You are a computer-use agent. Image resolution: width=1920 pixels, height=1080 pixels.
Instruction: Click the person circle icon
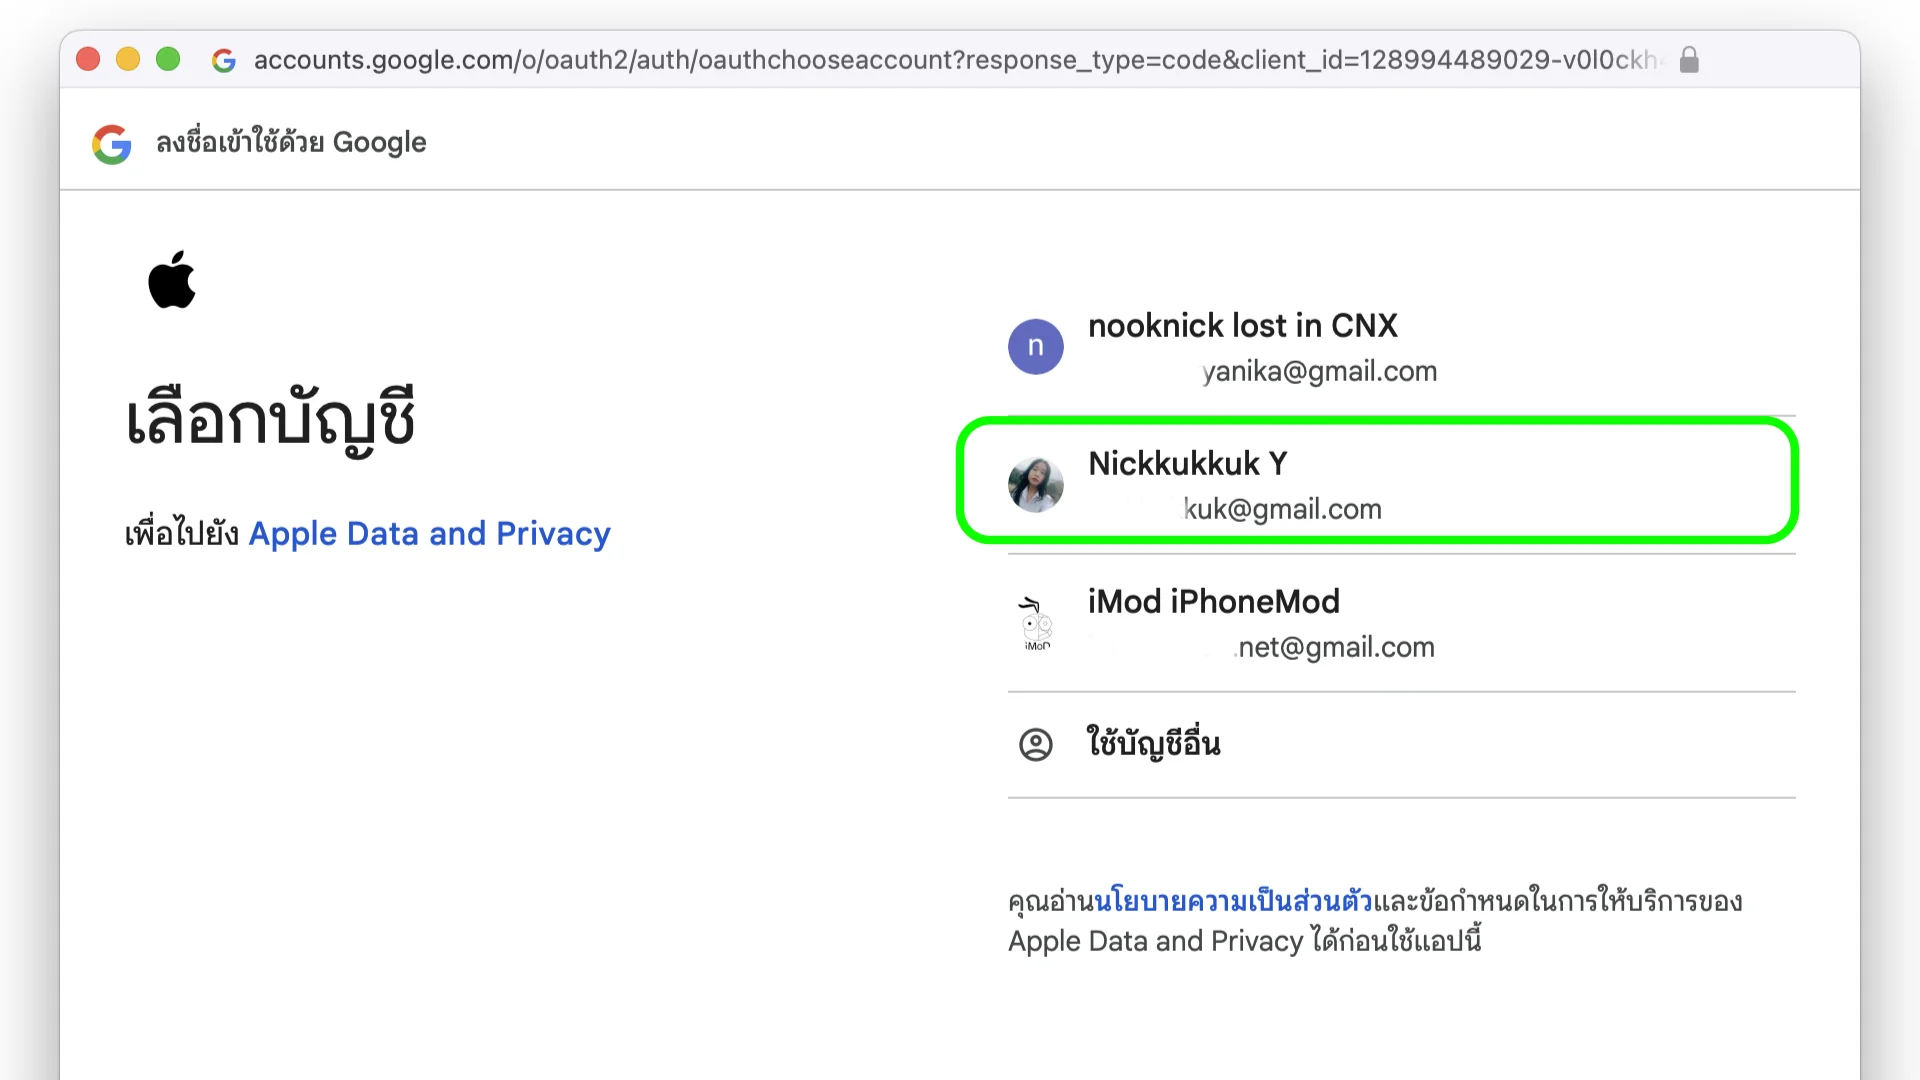1035,744
